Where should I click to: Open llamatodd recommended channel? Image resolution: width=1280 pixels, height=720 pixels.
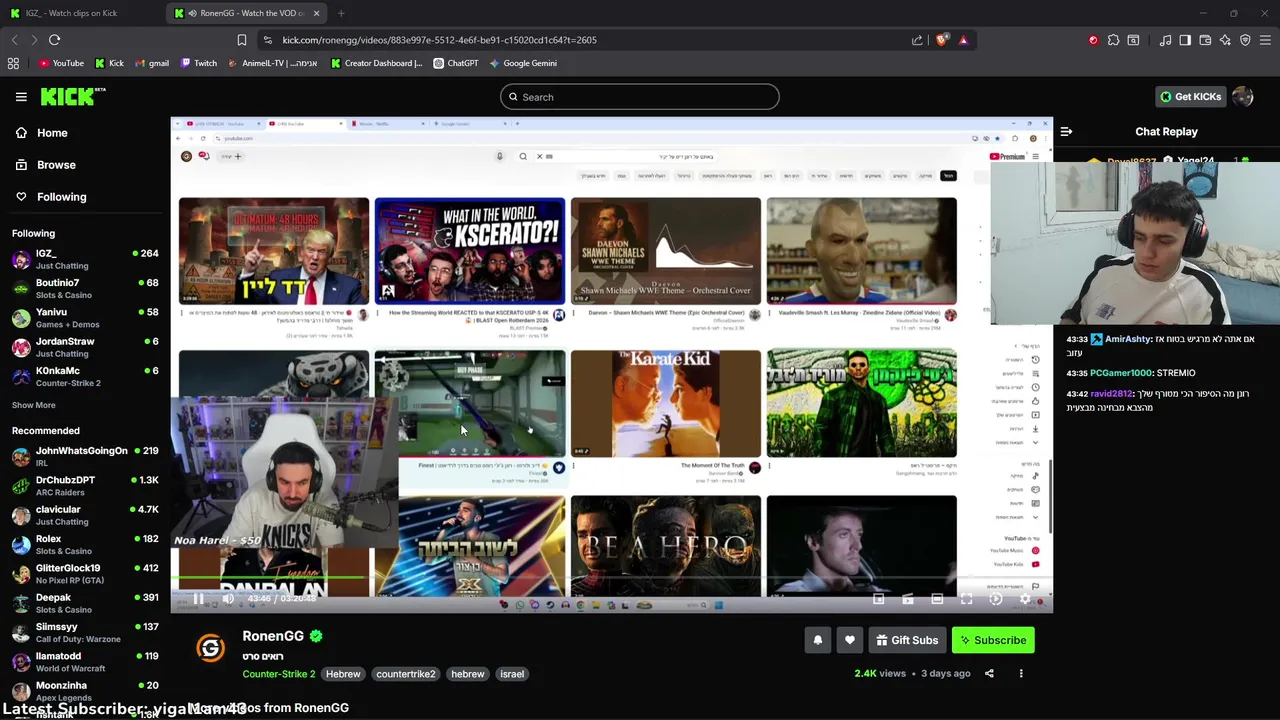[x=85, y=662]
